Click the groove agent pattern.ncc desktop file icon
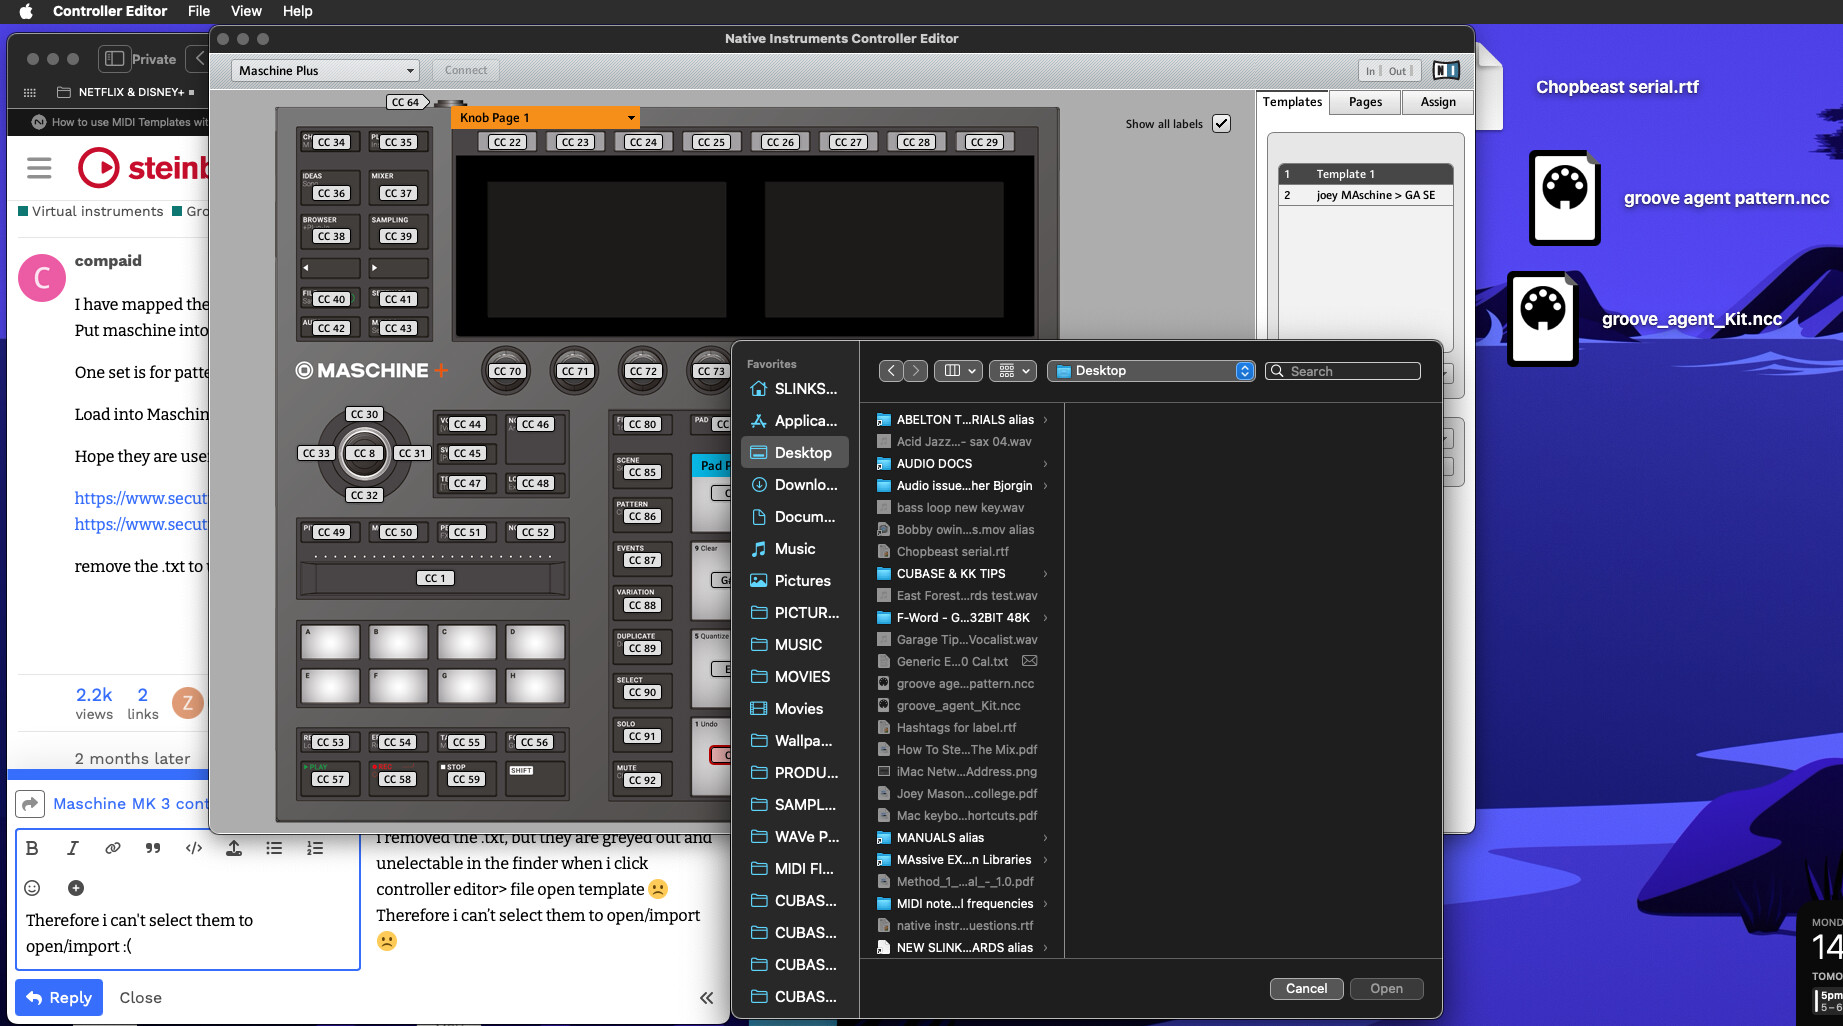1843x1026 pixels. click(x=1565, y=197)
